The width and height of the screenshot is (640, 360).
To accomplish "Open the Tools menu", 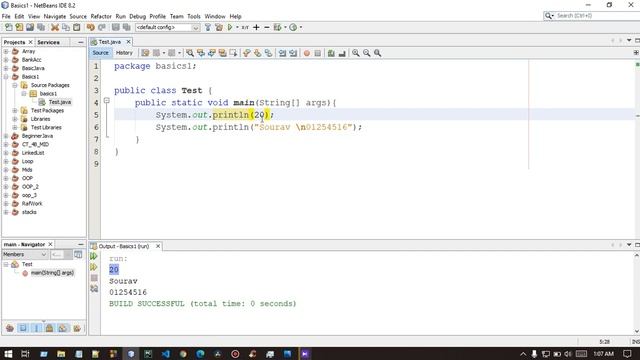I will (194, 16).
